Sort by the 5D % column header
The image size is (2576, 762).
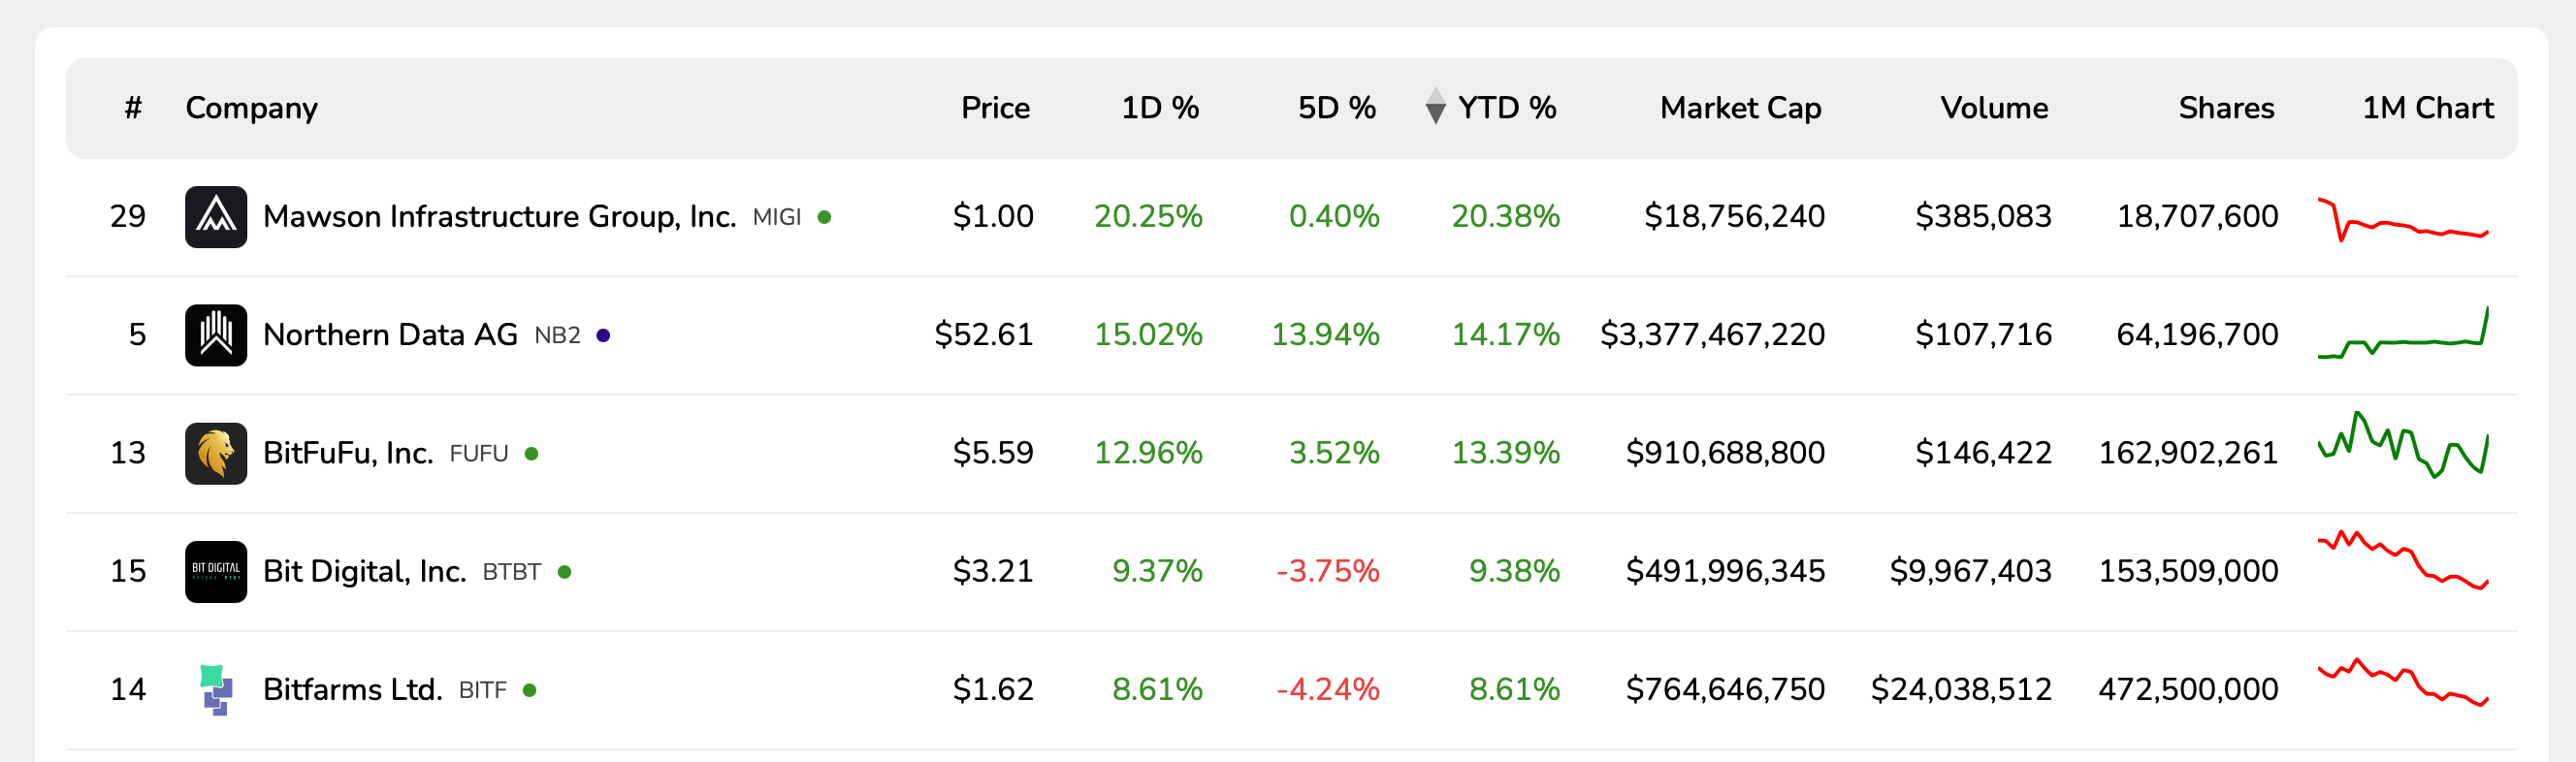(x=1336, y=107)
